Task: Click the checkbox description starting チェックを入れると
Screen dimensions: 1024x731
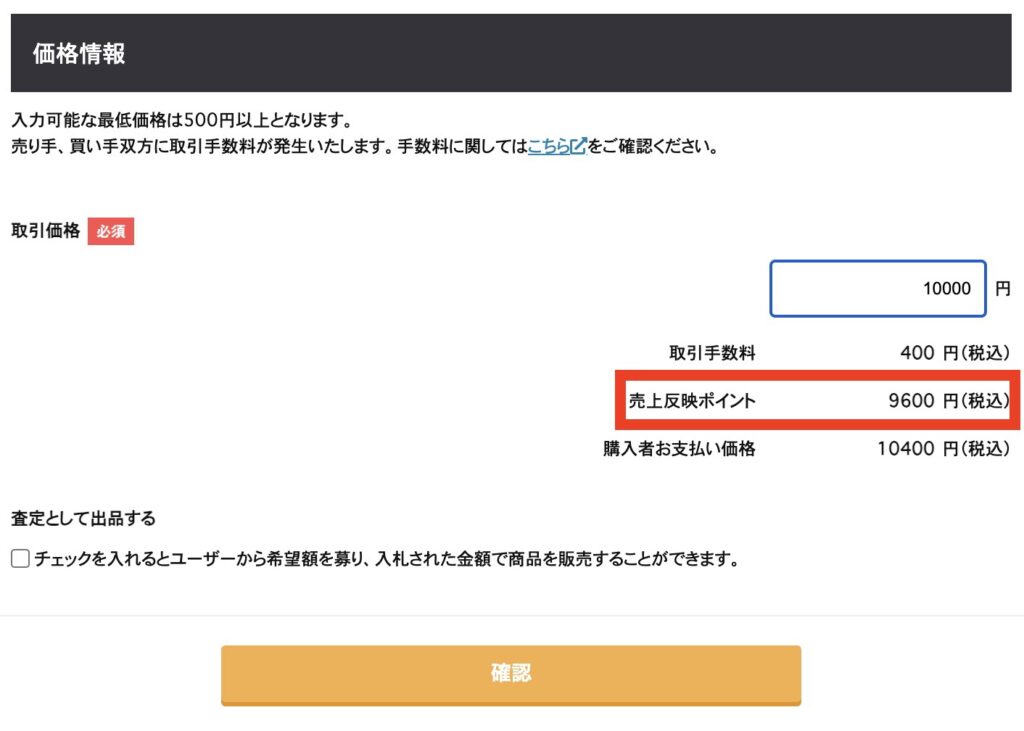Action: [387, 559]
